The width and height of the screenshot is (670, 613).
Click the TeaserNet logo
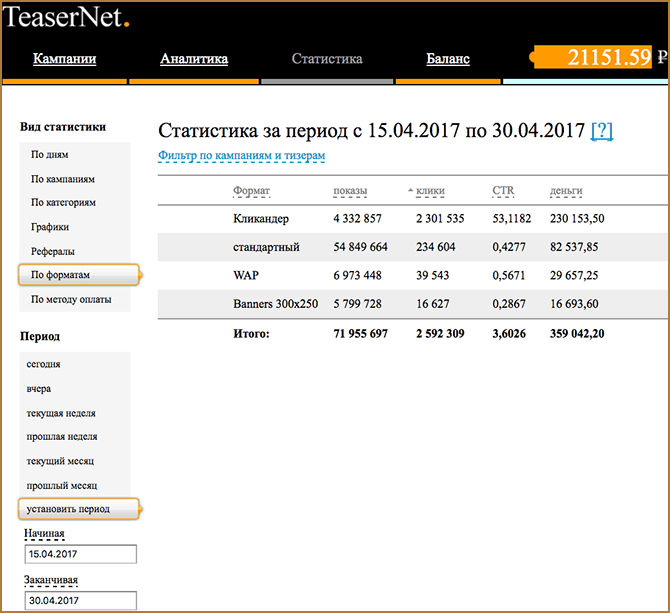tap(66, 17)
